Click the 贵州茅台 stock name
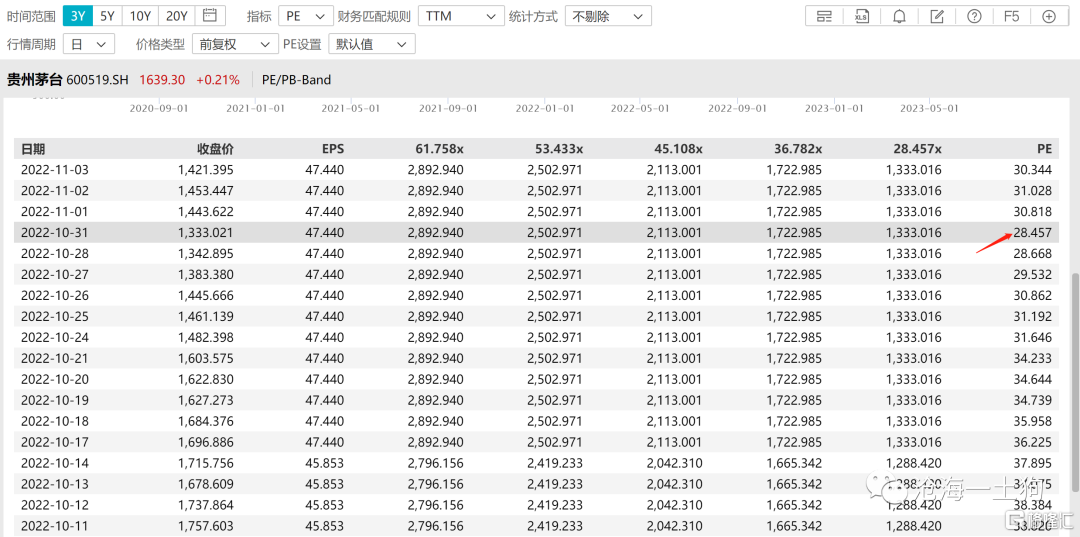Image resolution: width=1080 pixels, height=537 pixels. coord(34,80)
